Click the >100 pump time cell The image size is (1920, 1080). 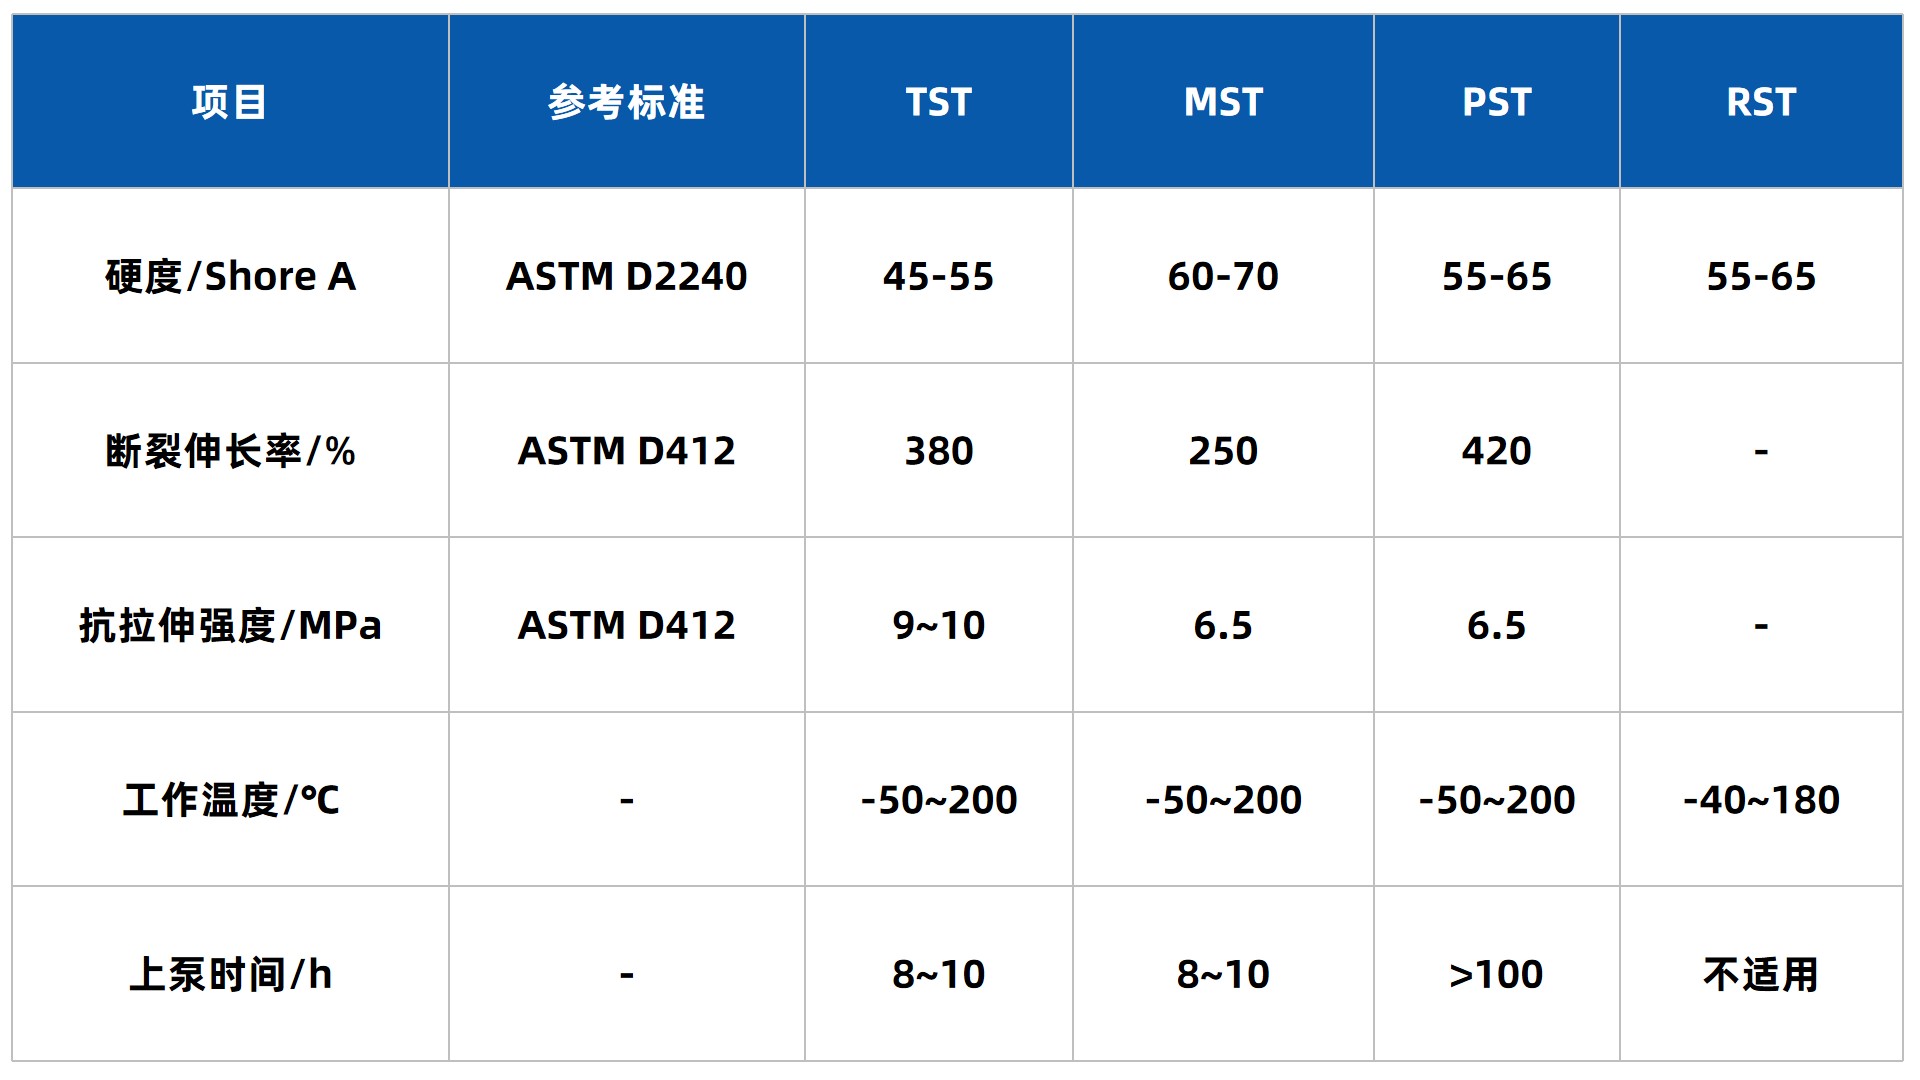point(1496,974)
